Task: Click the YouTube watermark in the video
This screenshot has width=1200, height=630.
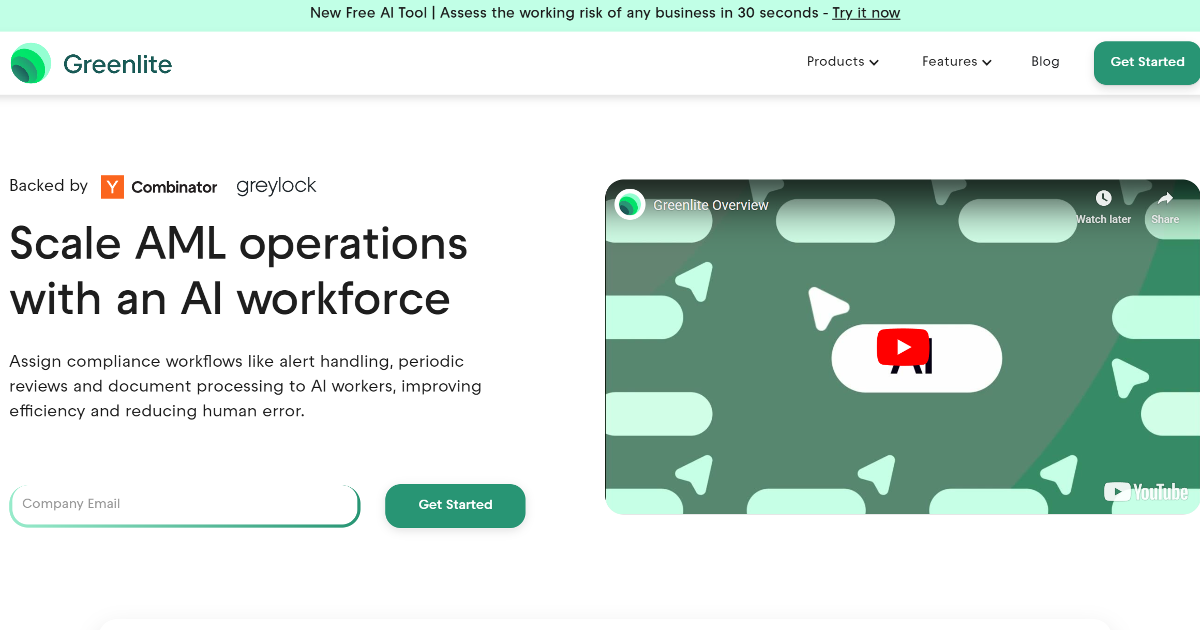Action: 1146,492
